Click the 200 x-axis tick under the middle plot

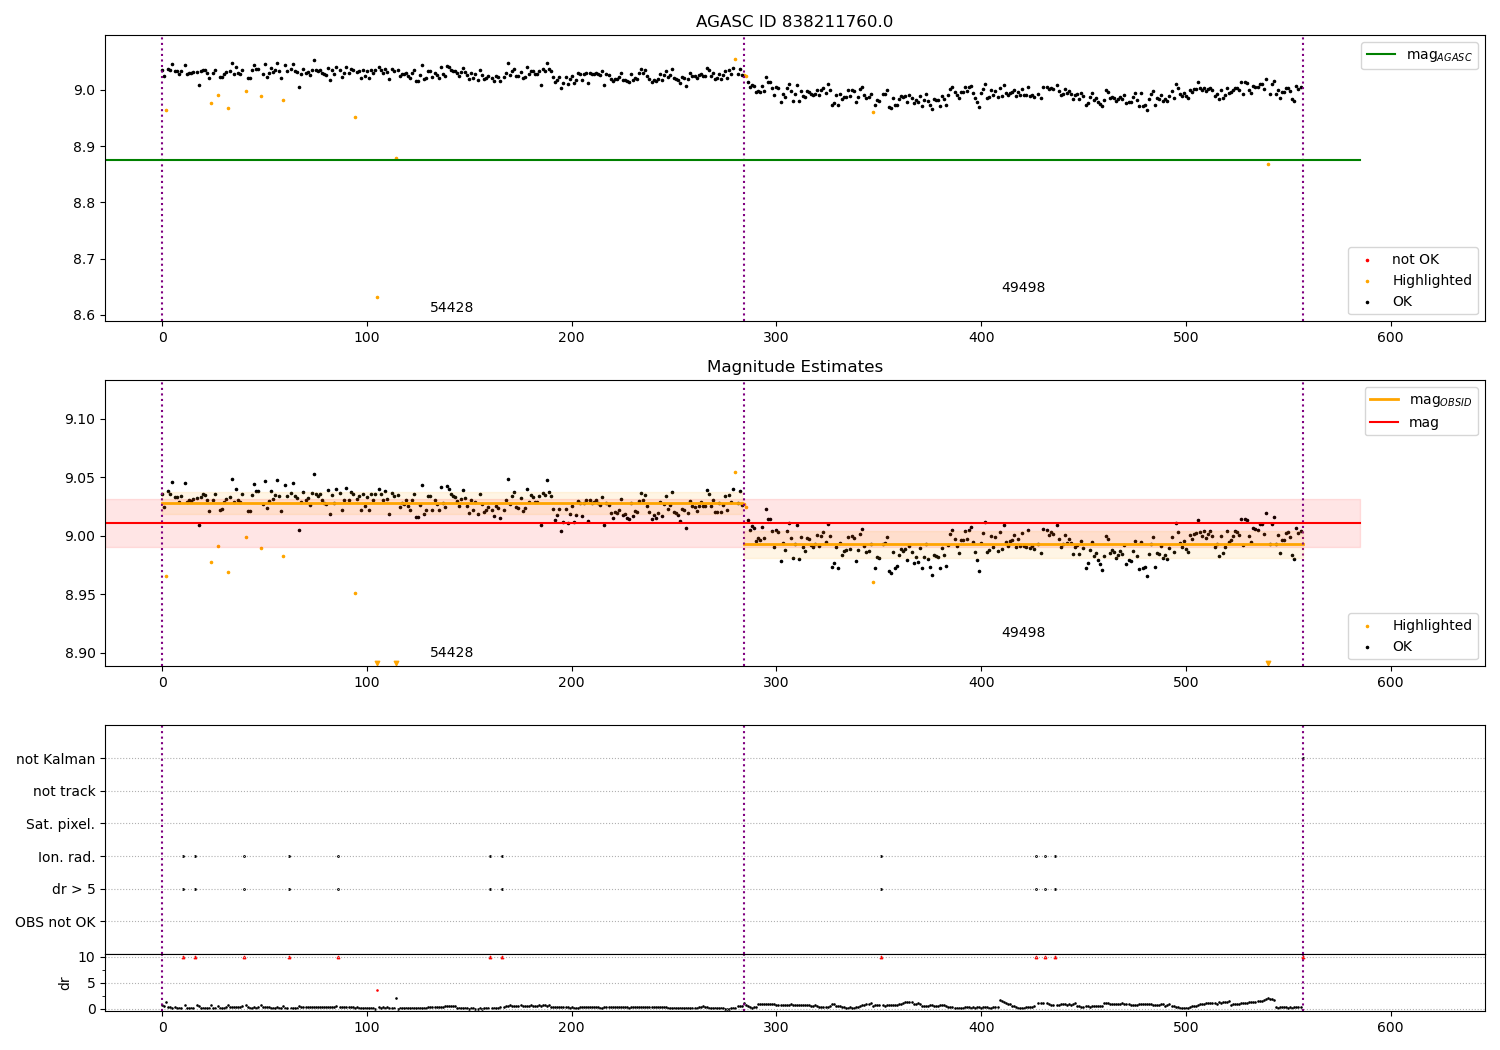point(572,683)
